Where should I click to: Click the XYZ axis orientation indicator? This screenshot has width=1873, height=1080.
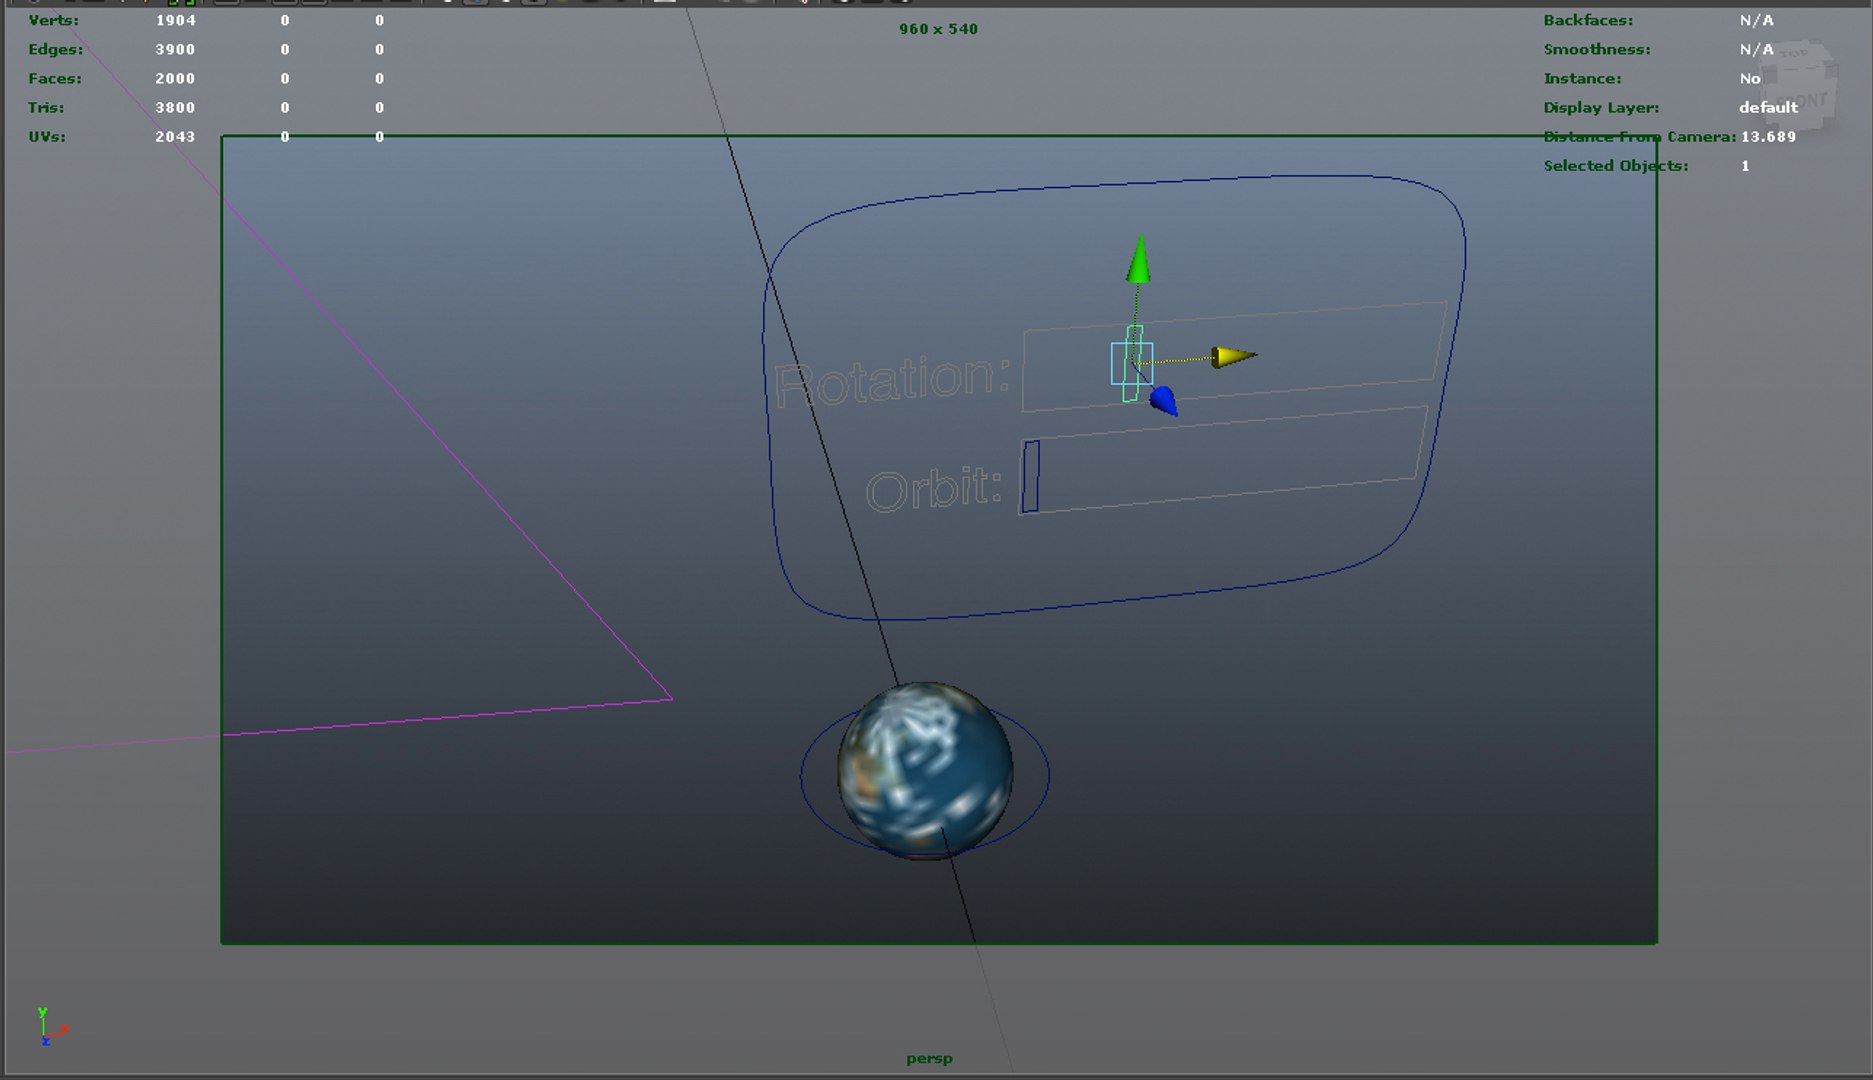pyautogui.click(x=51, y=1027)
